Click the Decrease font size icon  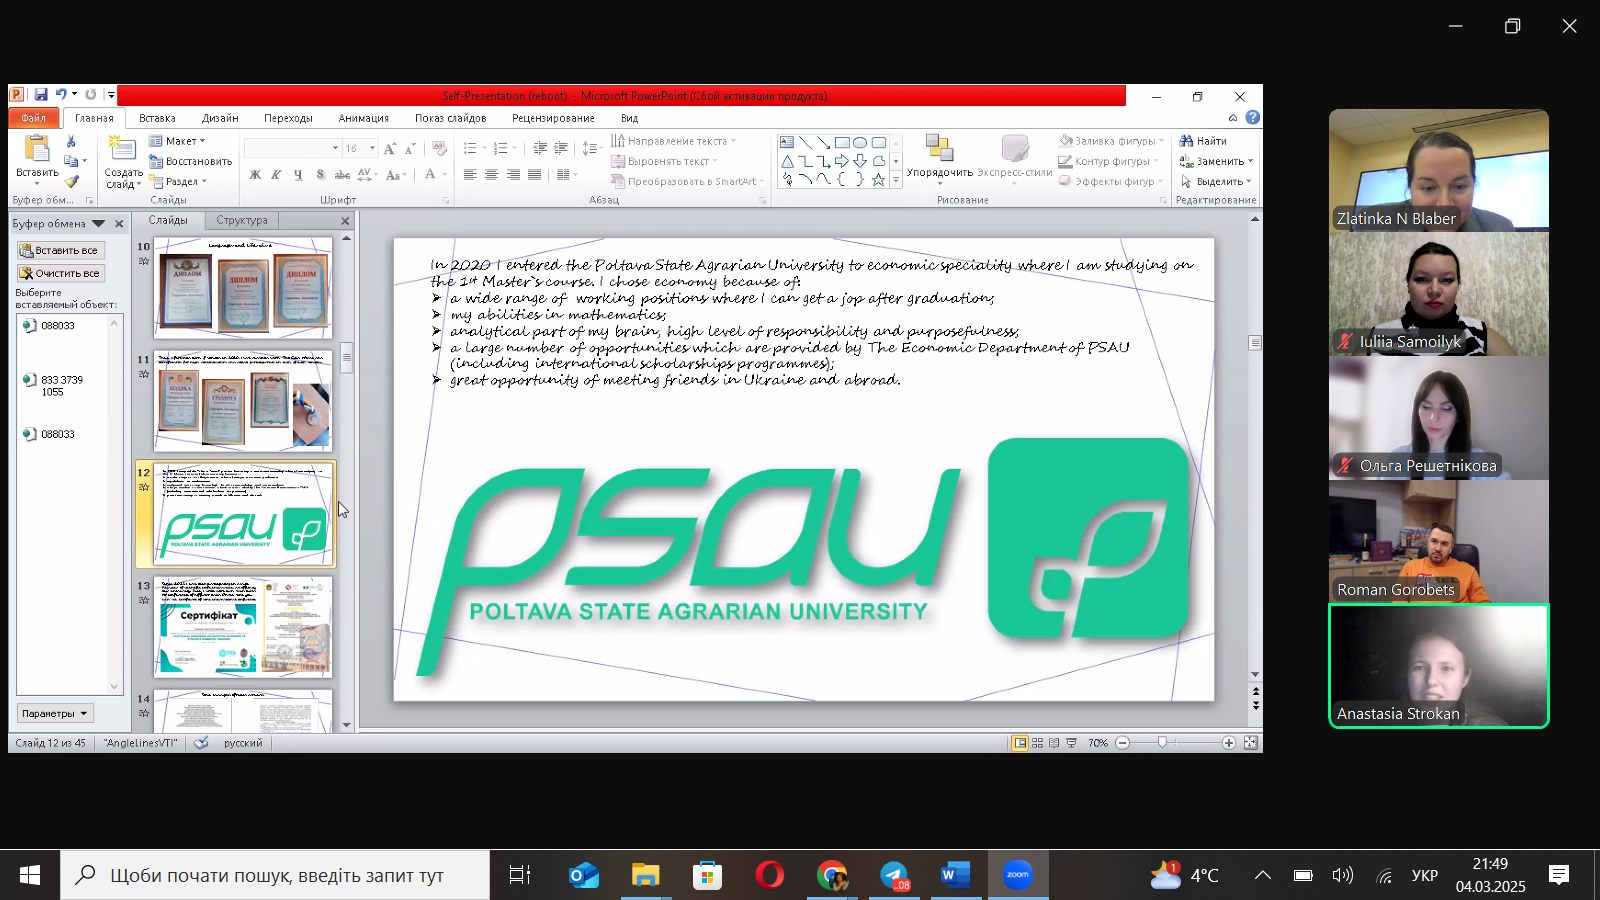click(x=410, y=148)
